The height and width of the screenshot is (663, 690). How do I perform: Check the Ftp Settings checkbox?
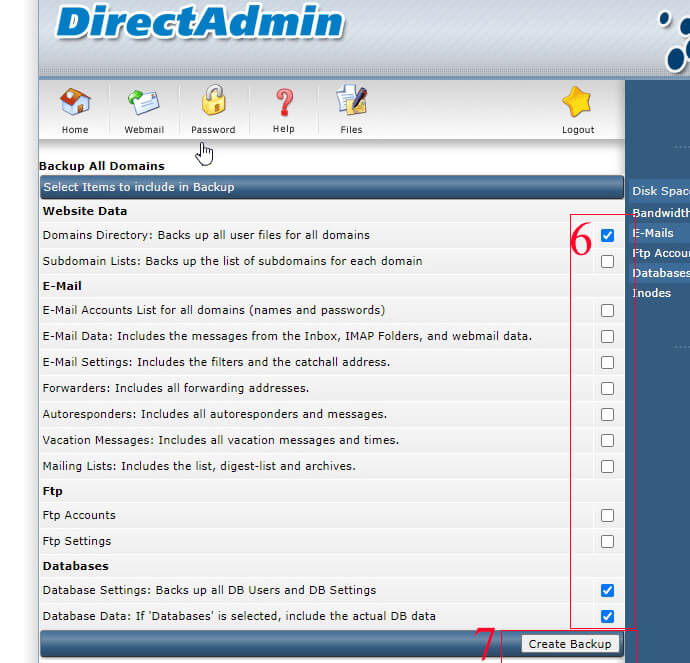click(607, 541)
